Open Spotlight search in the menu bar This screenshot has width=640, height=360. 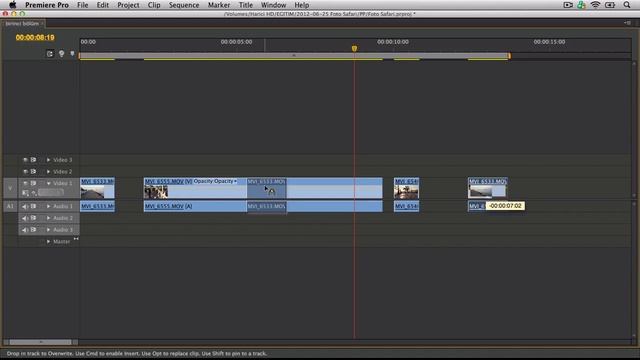pos(627,5)
